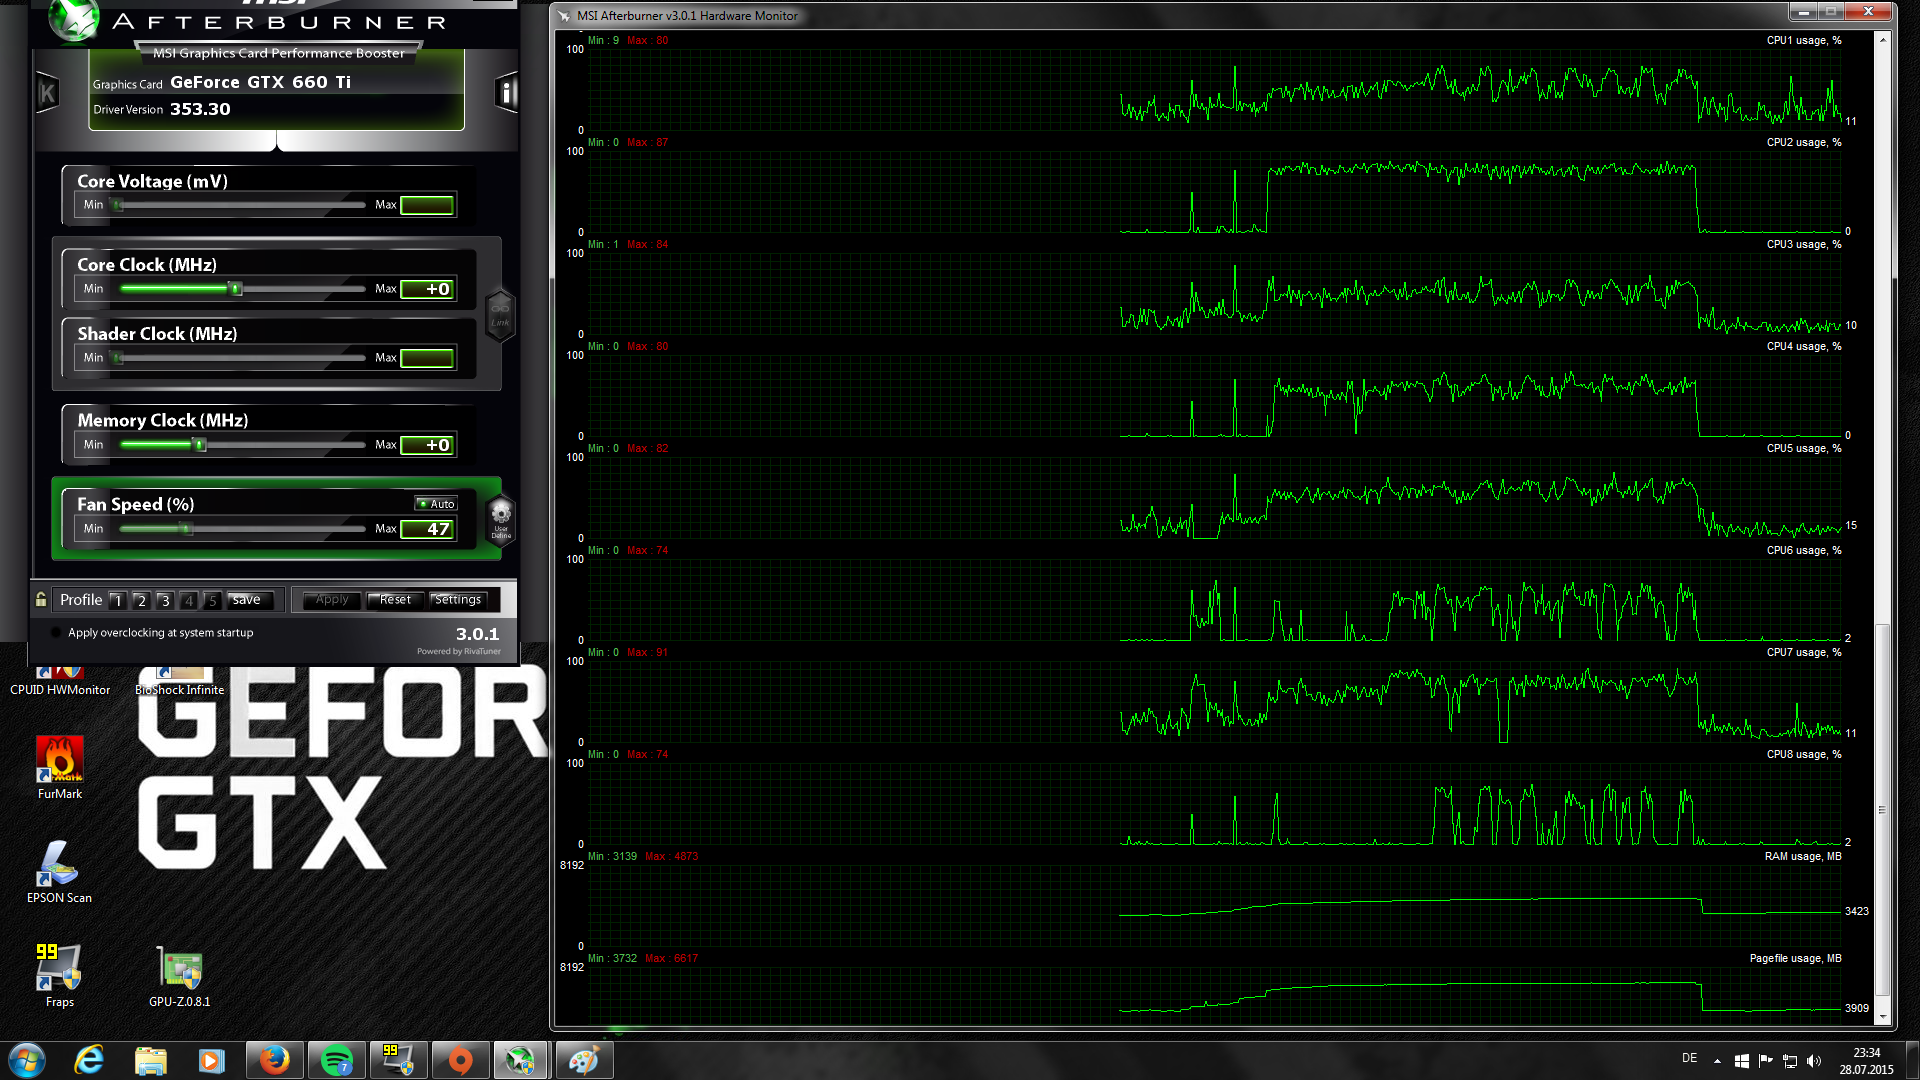Expand hidden system tray icons arrow

pyautogui.click(x=1717, y=1061)
